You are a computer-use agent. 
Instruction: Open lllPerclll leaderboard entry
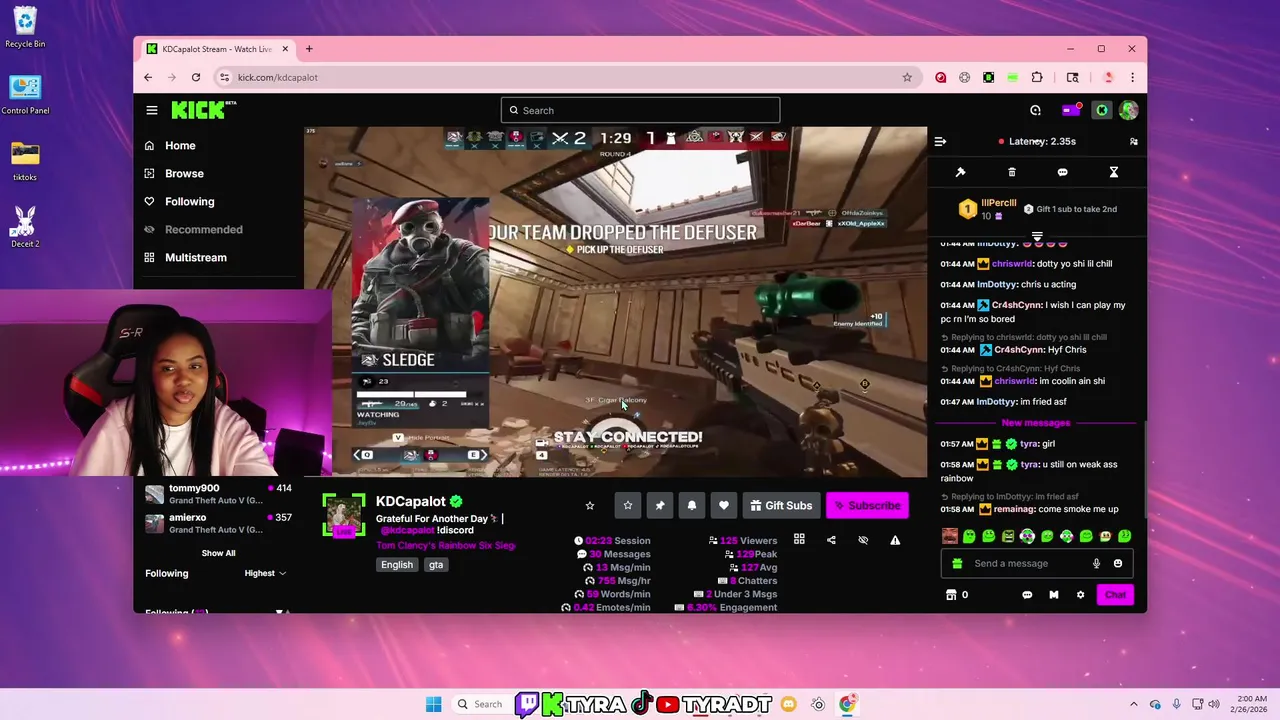click(x=987, y=209)
